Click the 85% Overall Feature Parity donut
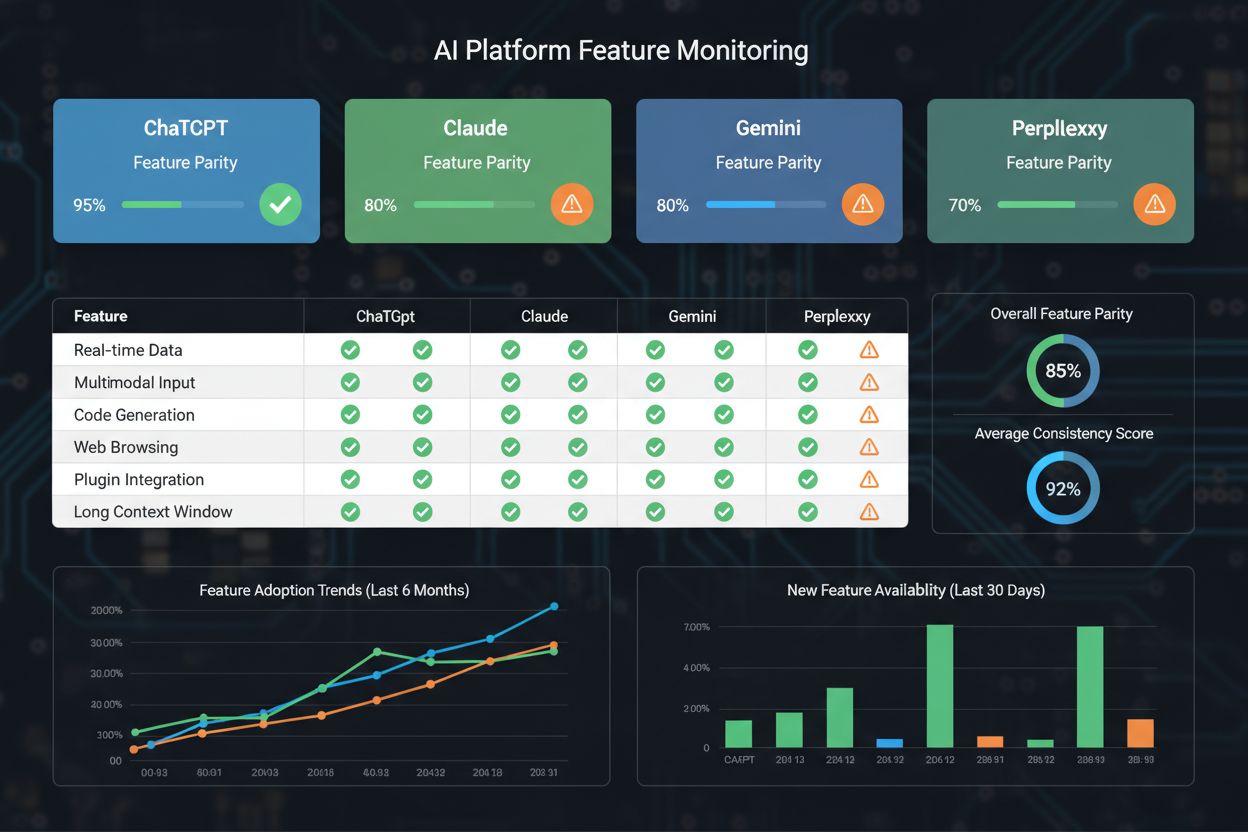 click(x=1062, y=370)
